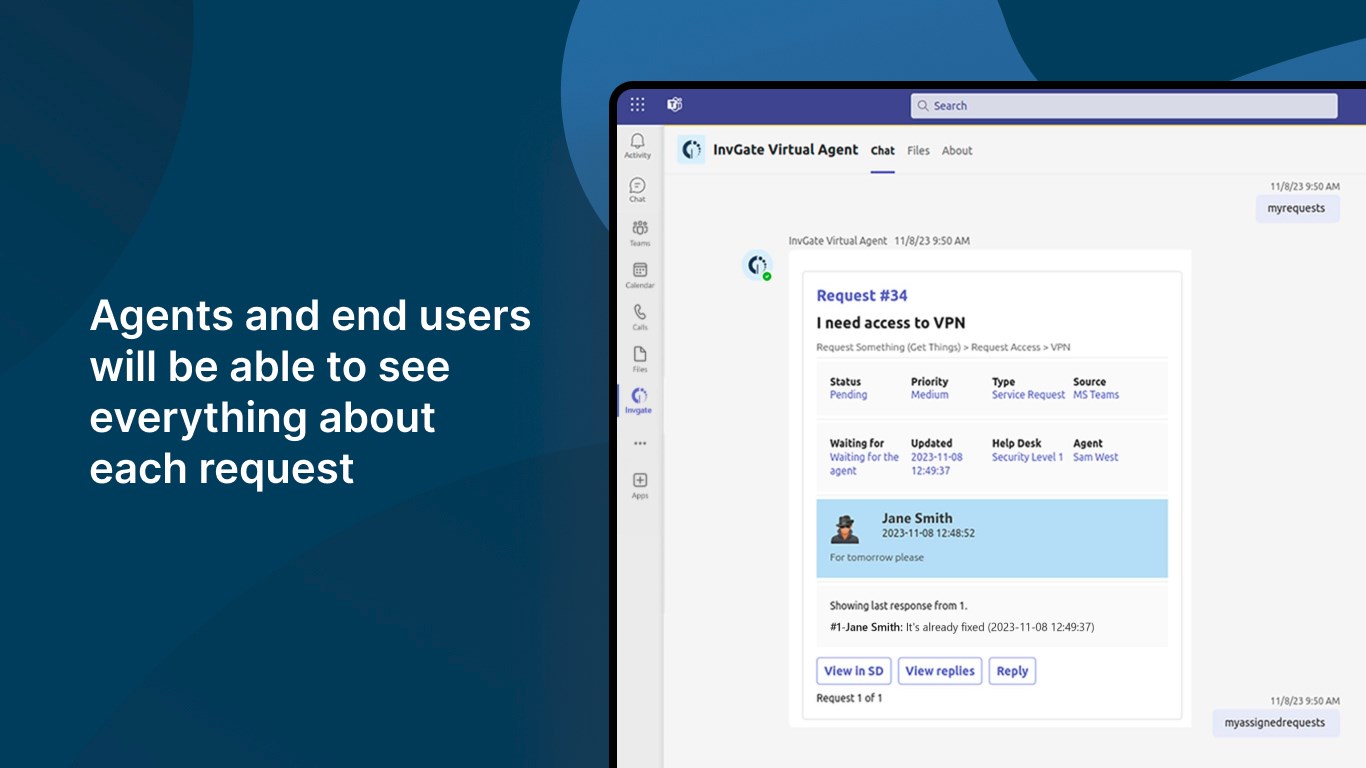The height and width of the screenshot is (768, 1366).
Task: Open the Apps plus icon
Action: [x=640, y=485]
